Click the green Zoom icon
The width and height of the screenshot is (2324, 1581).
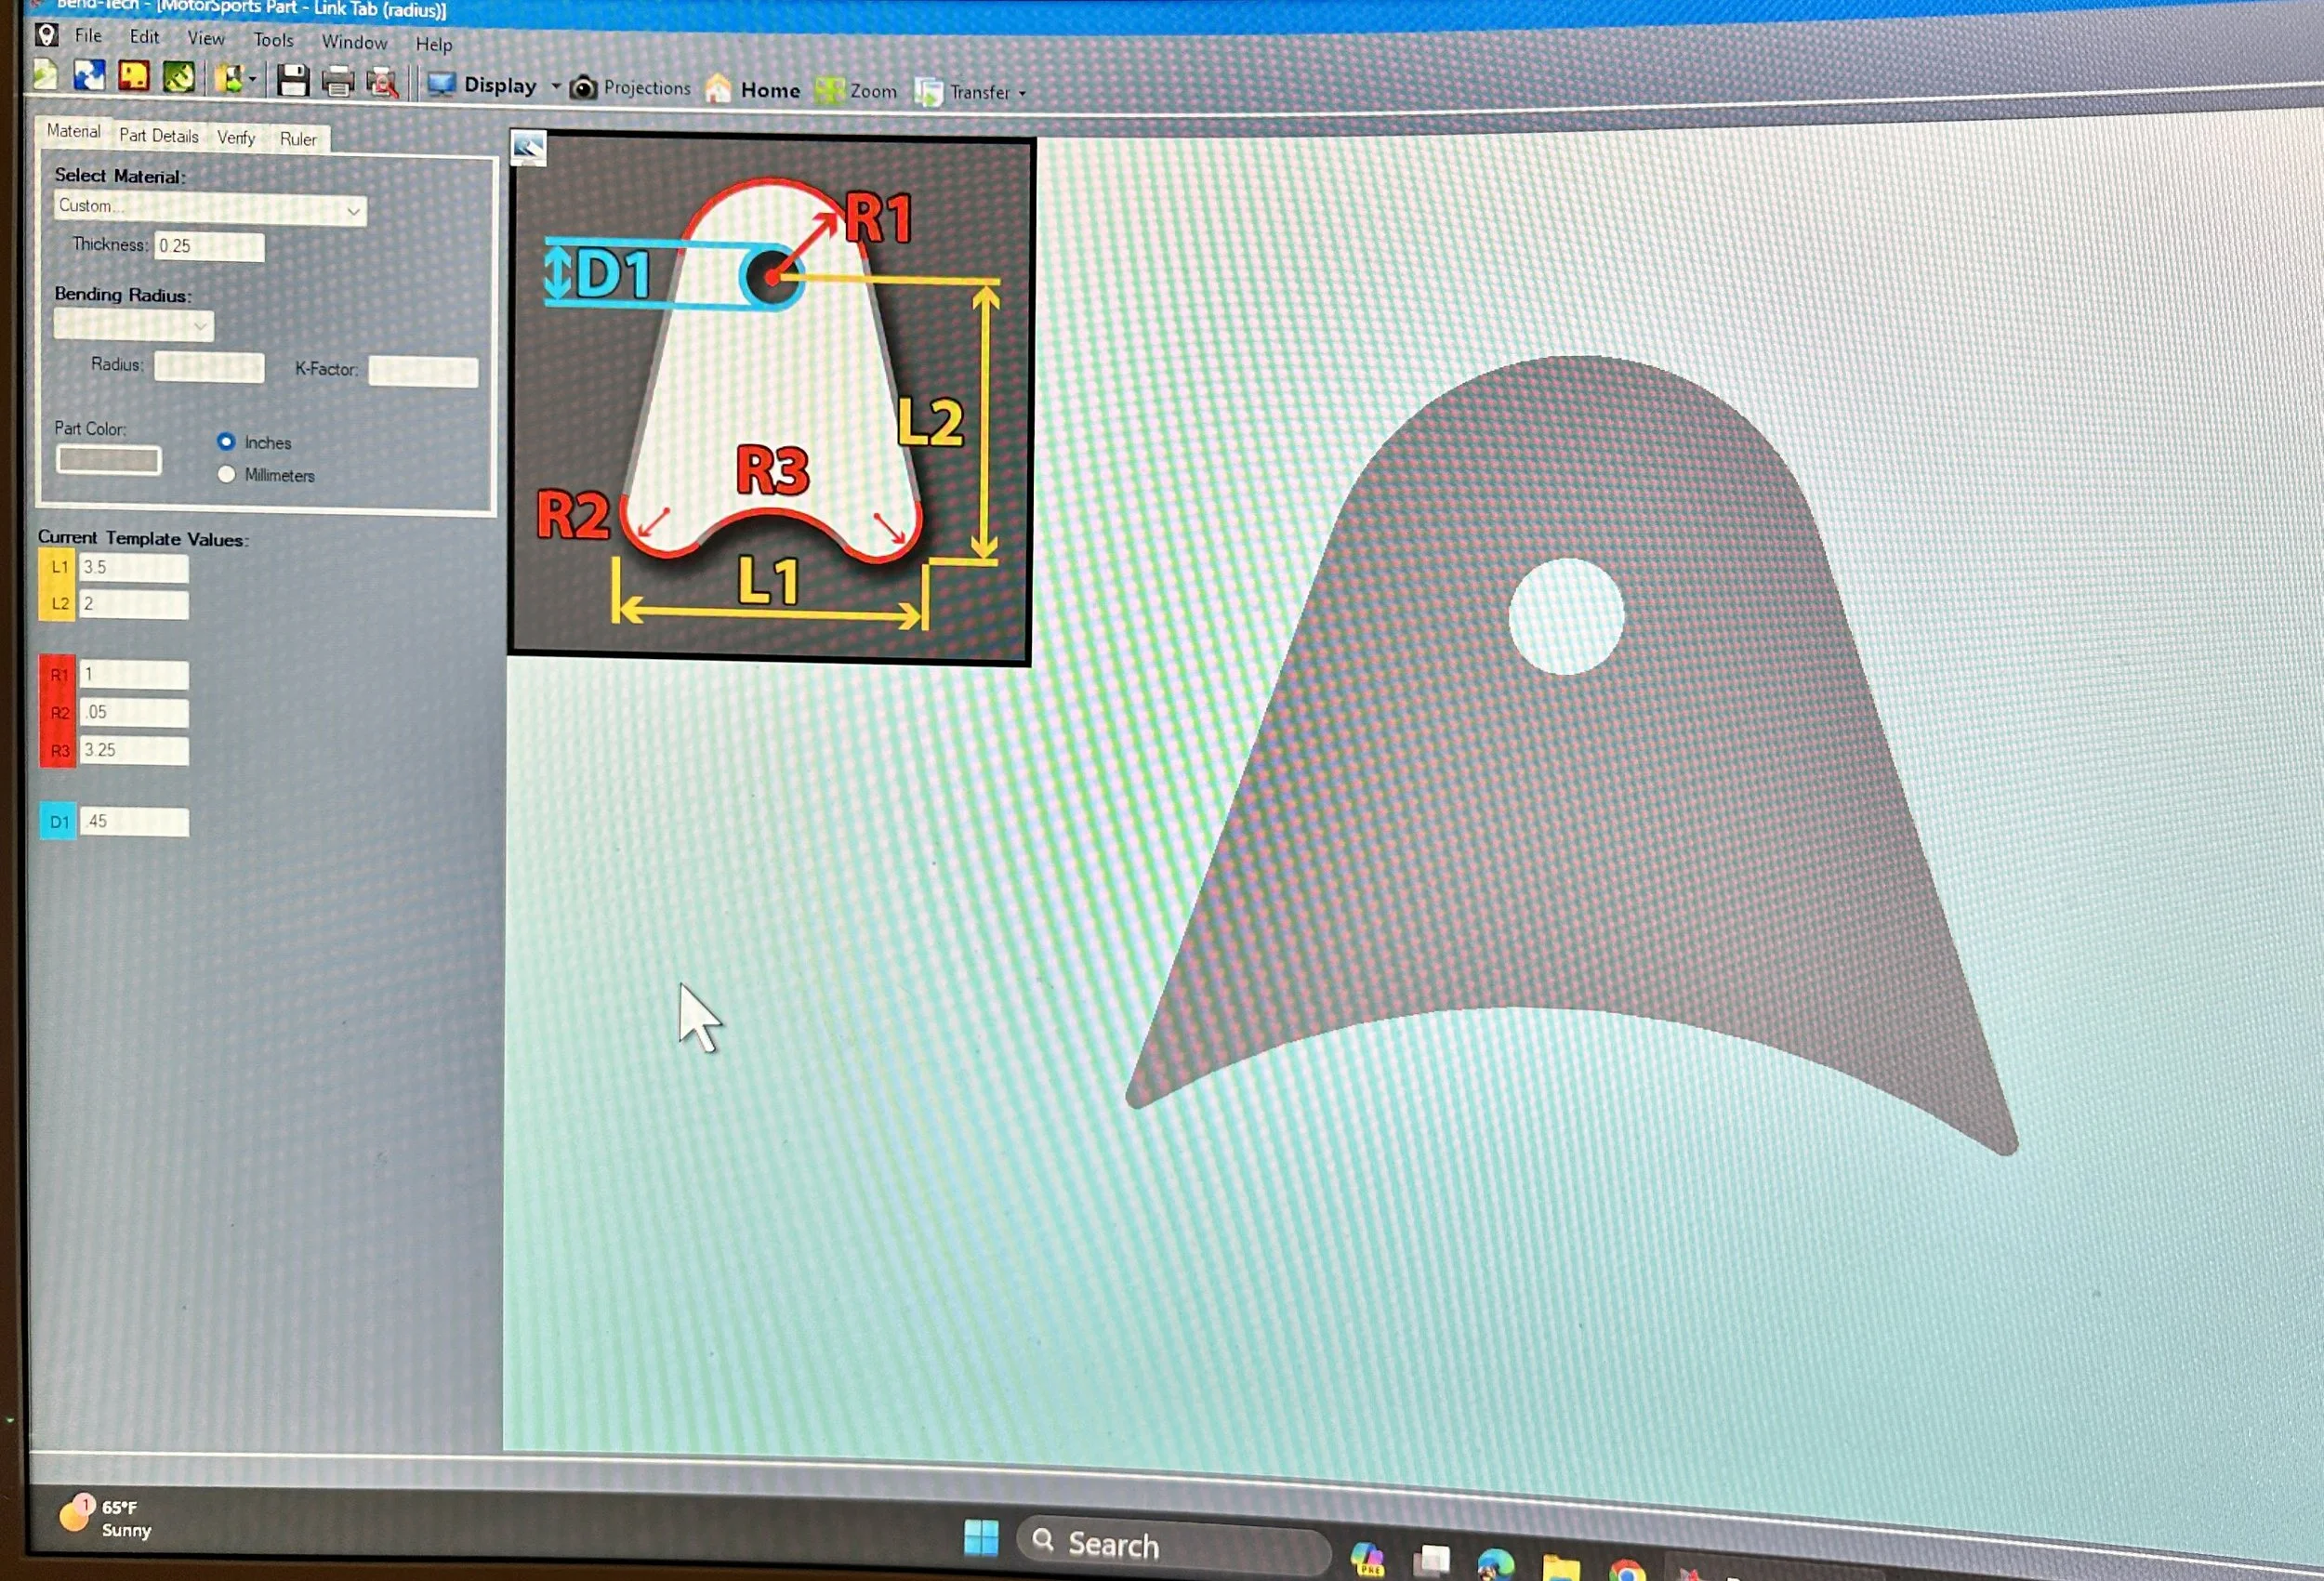tap(829, 91)
